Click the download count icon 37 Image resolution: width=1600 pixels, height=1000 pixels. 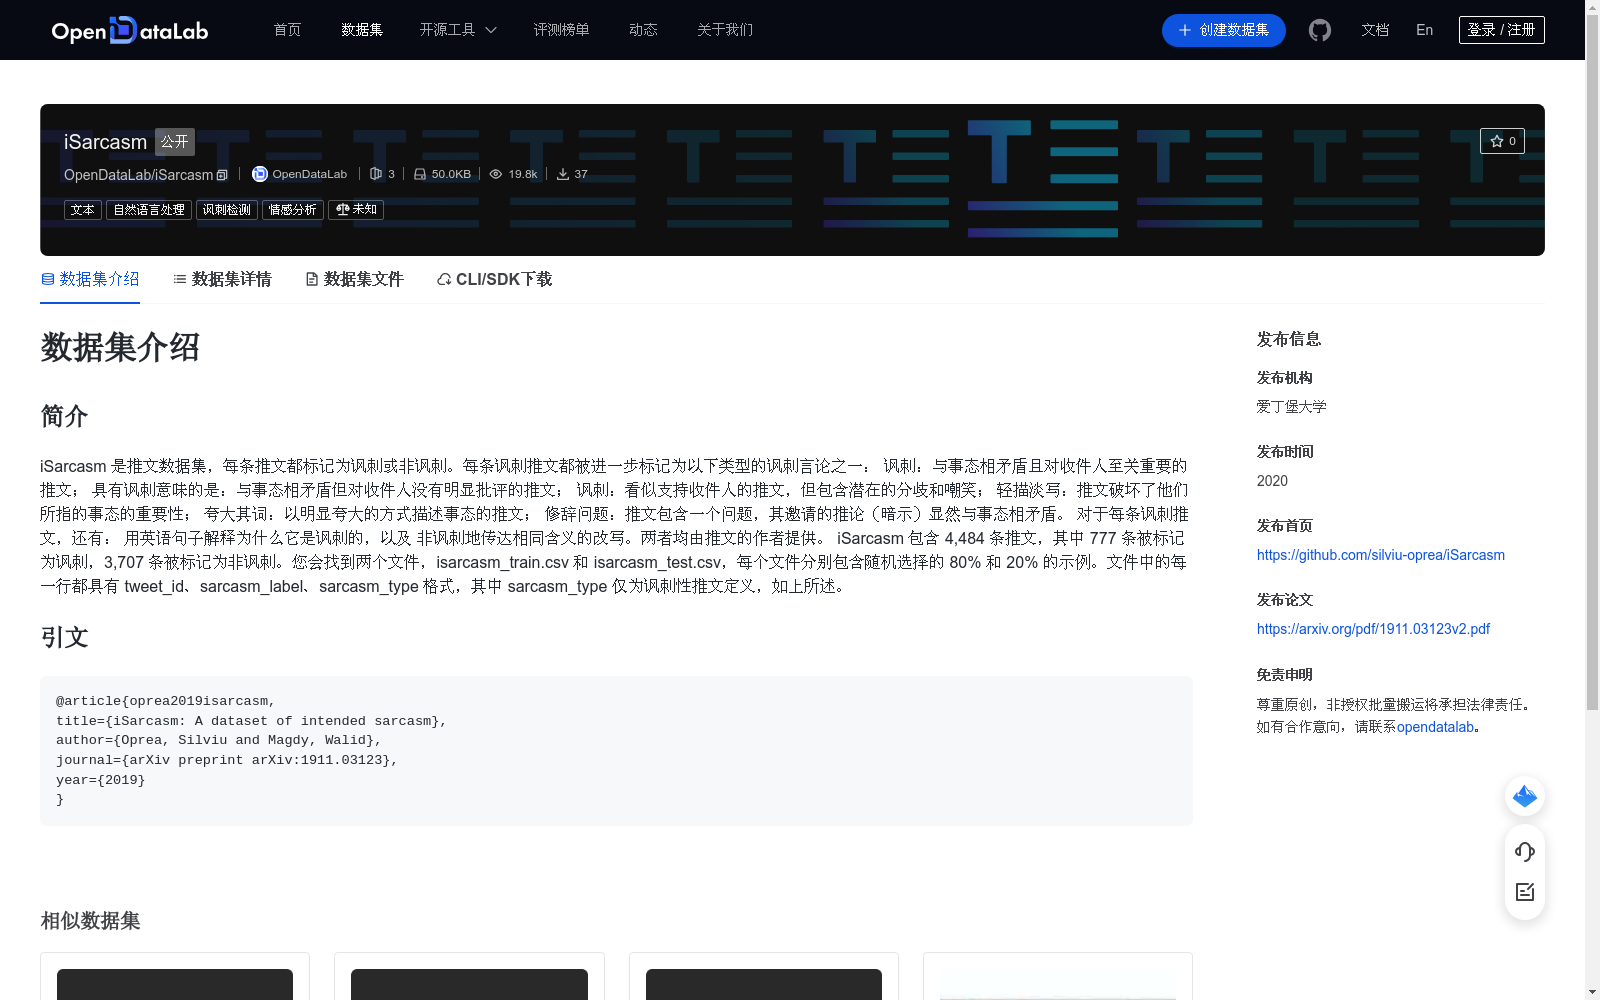pos(563,174)
